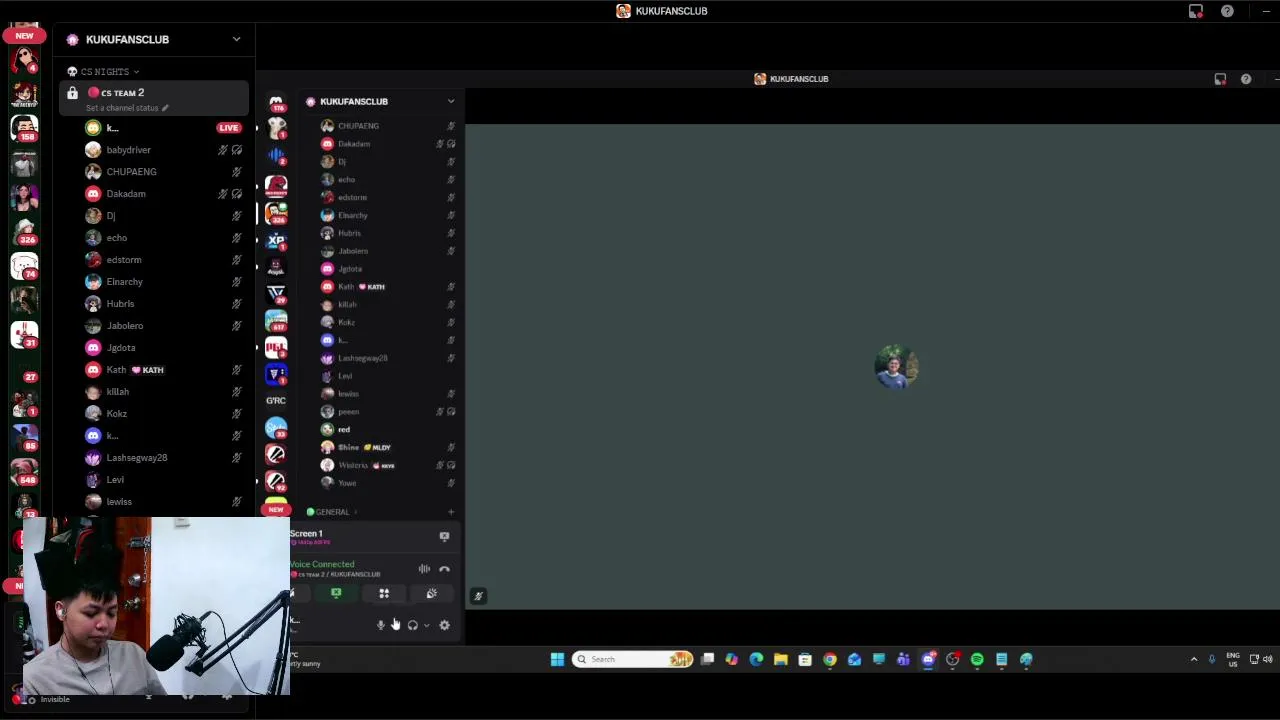Viewport: 1280px width, 720px height.
Task: Click Set a channel status edit link
Action: click(x=127, y=108)
